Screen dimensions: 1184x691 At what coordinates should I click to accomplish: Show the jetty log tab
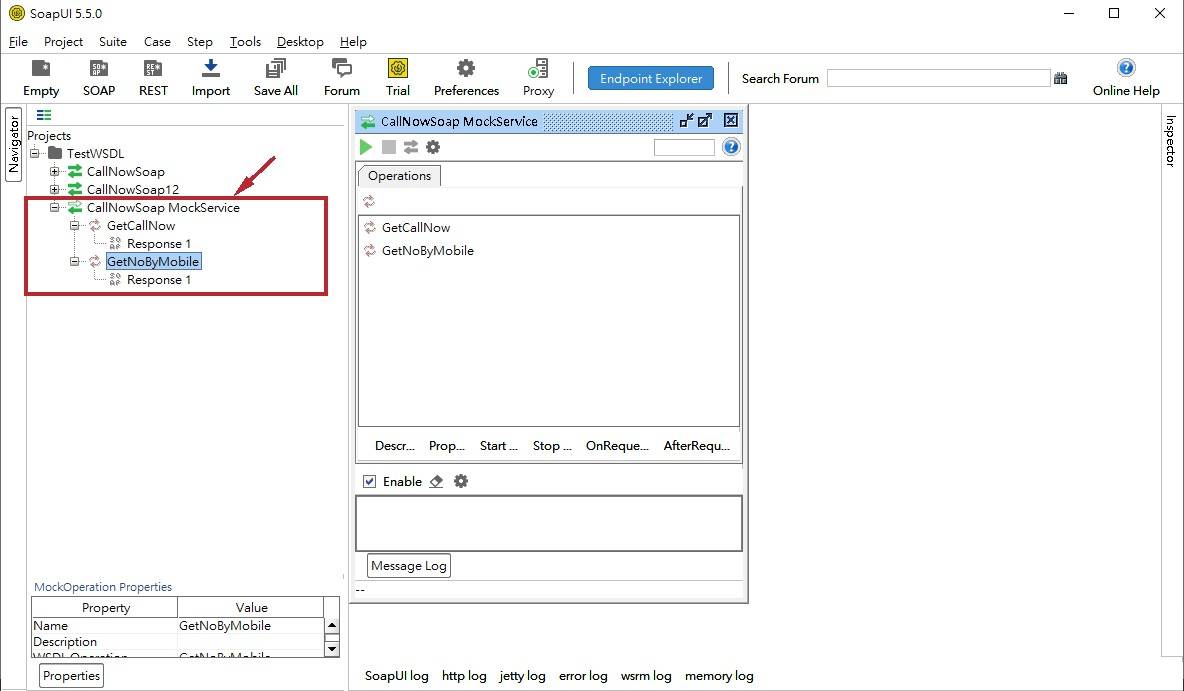(523, 676)
